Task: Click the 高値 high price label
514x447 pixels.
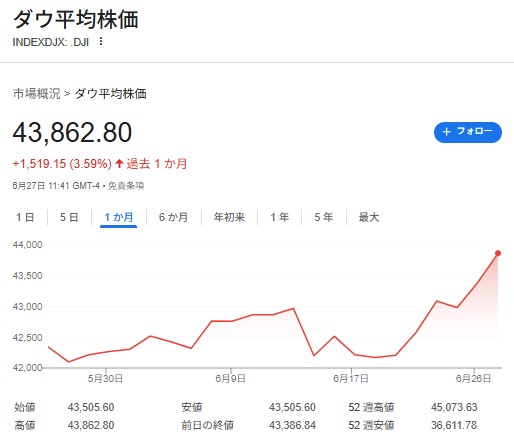Action: point(25,425)
